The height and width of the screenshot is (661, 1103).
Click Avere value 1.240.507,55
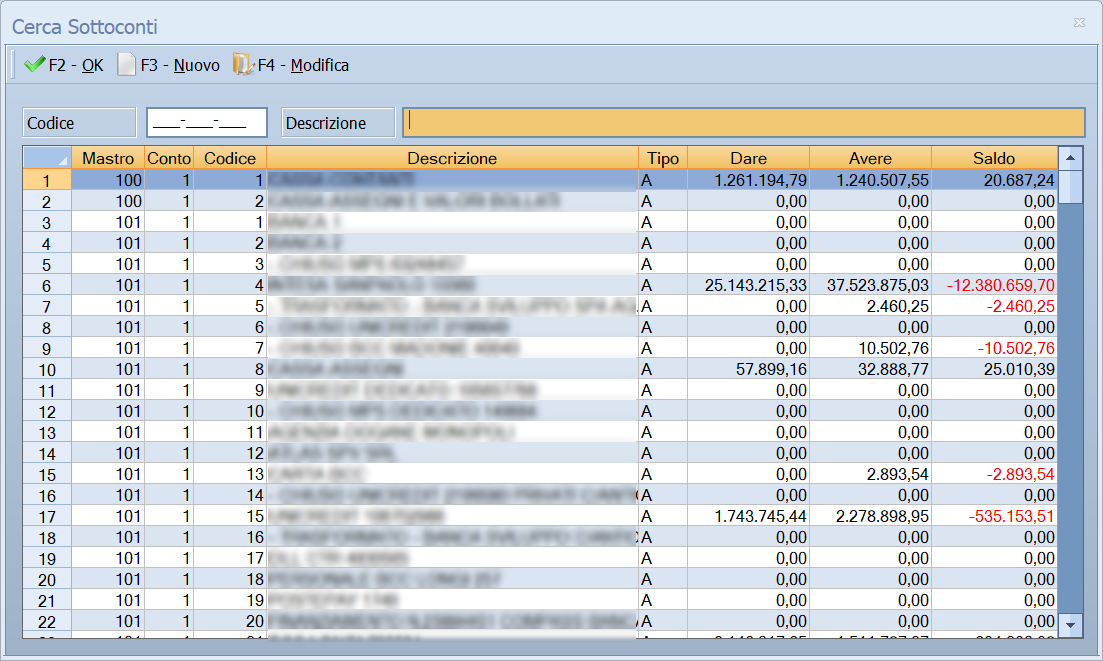[882, 181]
